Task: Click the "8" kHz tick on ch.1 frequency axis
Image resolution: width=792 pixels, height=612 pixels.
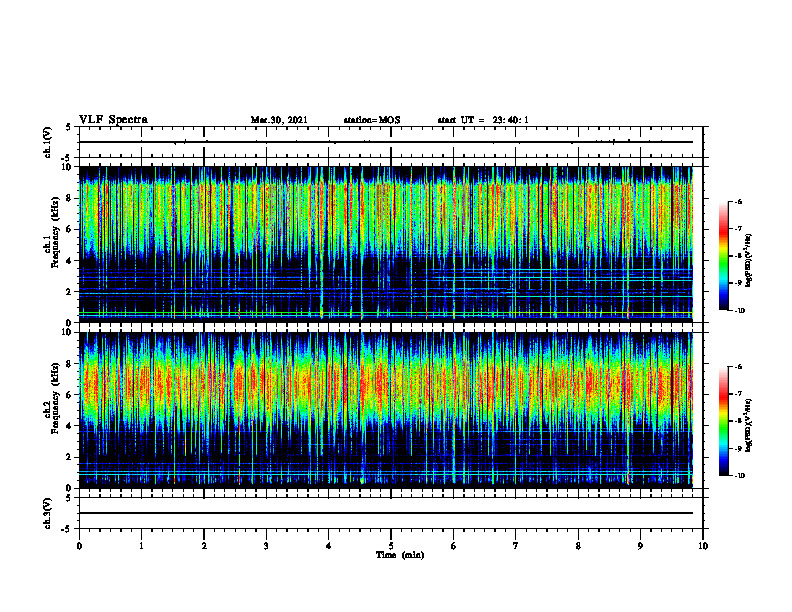Action: (x=70, y=198)
